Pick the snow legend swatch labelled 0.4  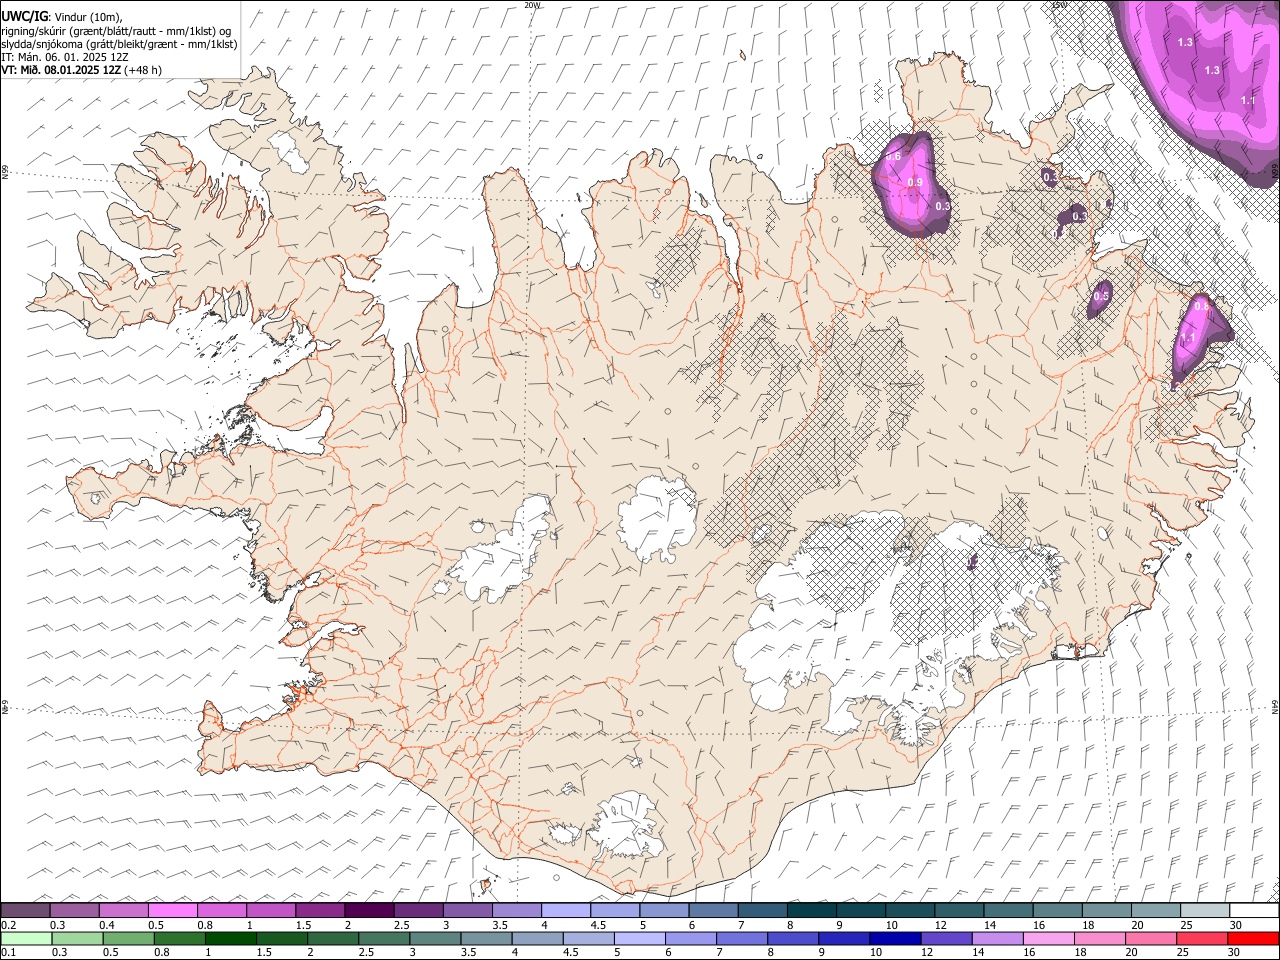tap(124, 911)
